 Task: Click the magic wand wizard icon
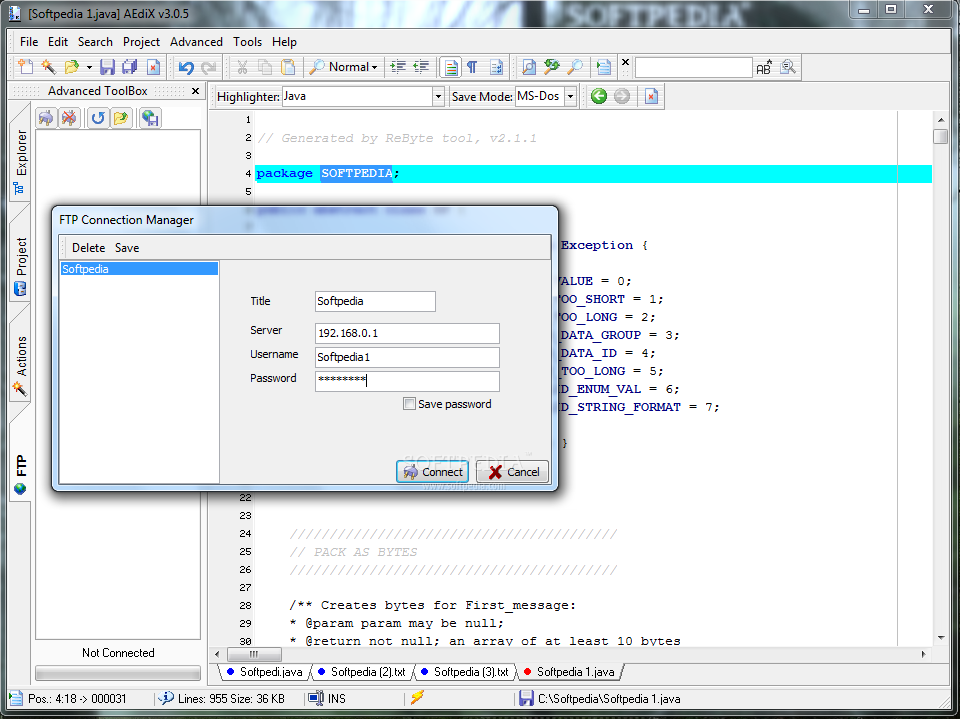tap(48, 67)
